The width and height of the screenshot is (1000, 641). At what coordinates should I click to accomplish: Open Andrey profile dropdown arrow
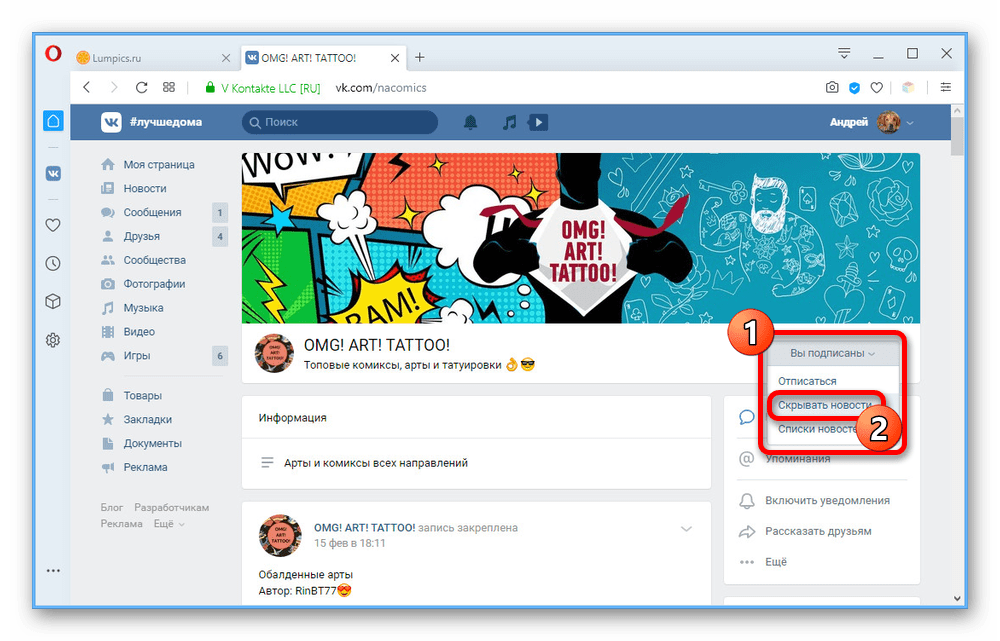pos(910,122)
